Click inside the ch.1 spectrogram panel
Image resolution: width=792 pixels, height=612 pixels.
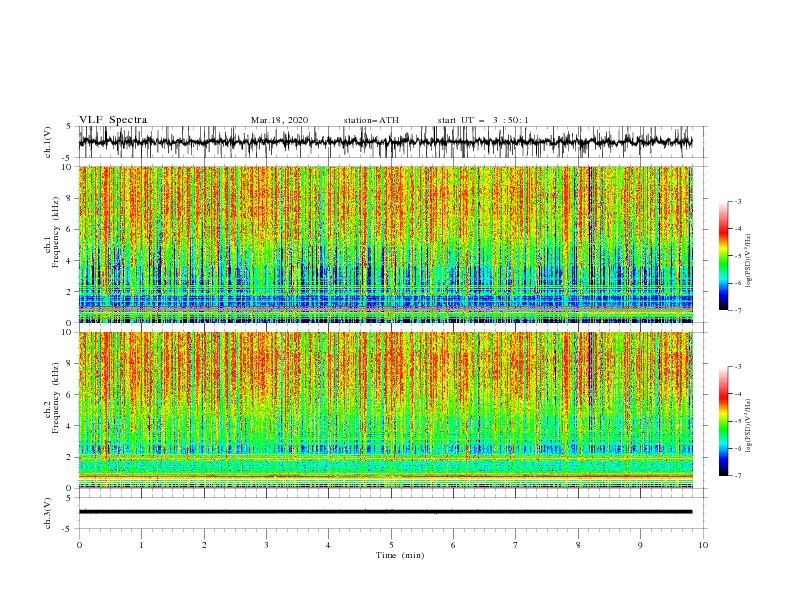coord(386,244)
